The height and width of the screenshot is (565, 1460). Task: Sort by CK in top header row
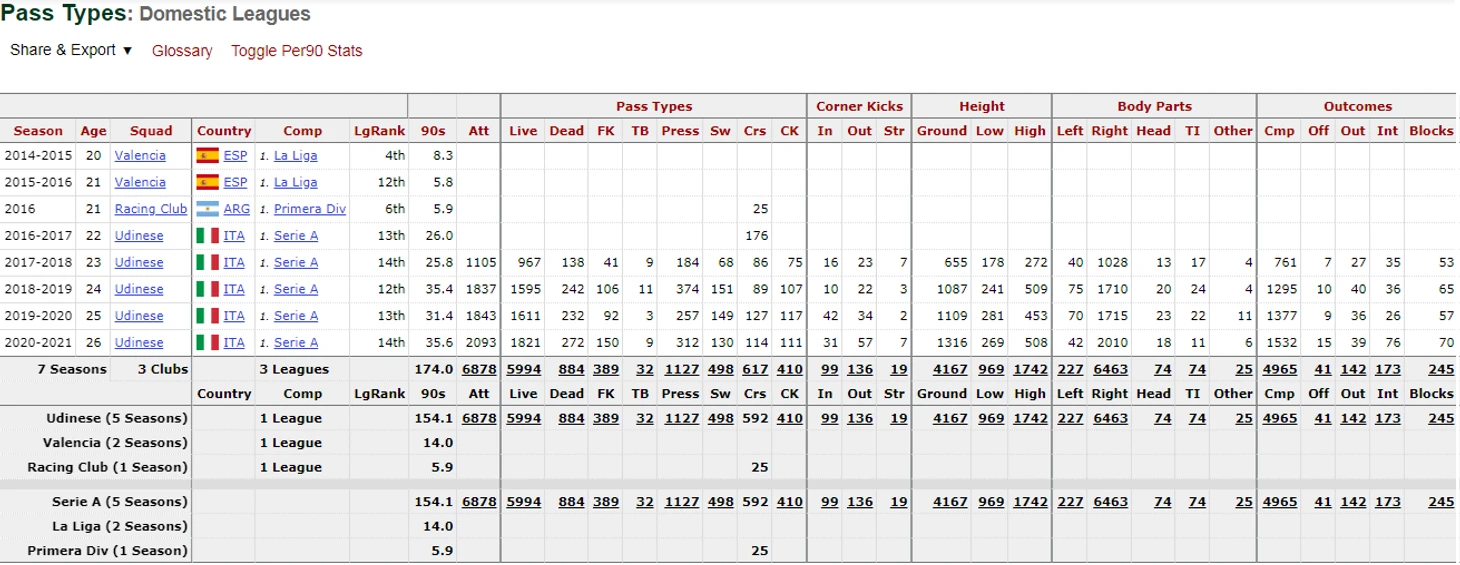point(790,131)
